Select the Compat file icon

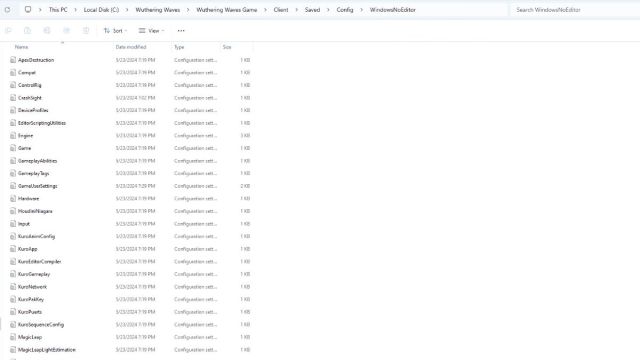(13, 73)
